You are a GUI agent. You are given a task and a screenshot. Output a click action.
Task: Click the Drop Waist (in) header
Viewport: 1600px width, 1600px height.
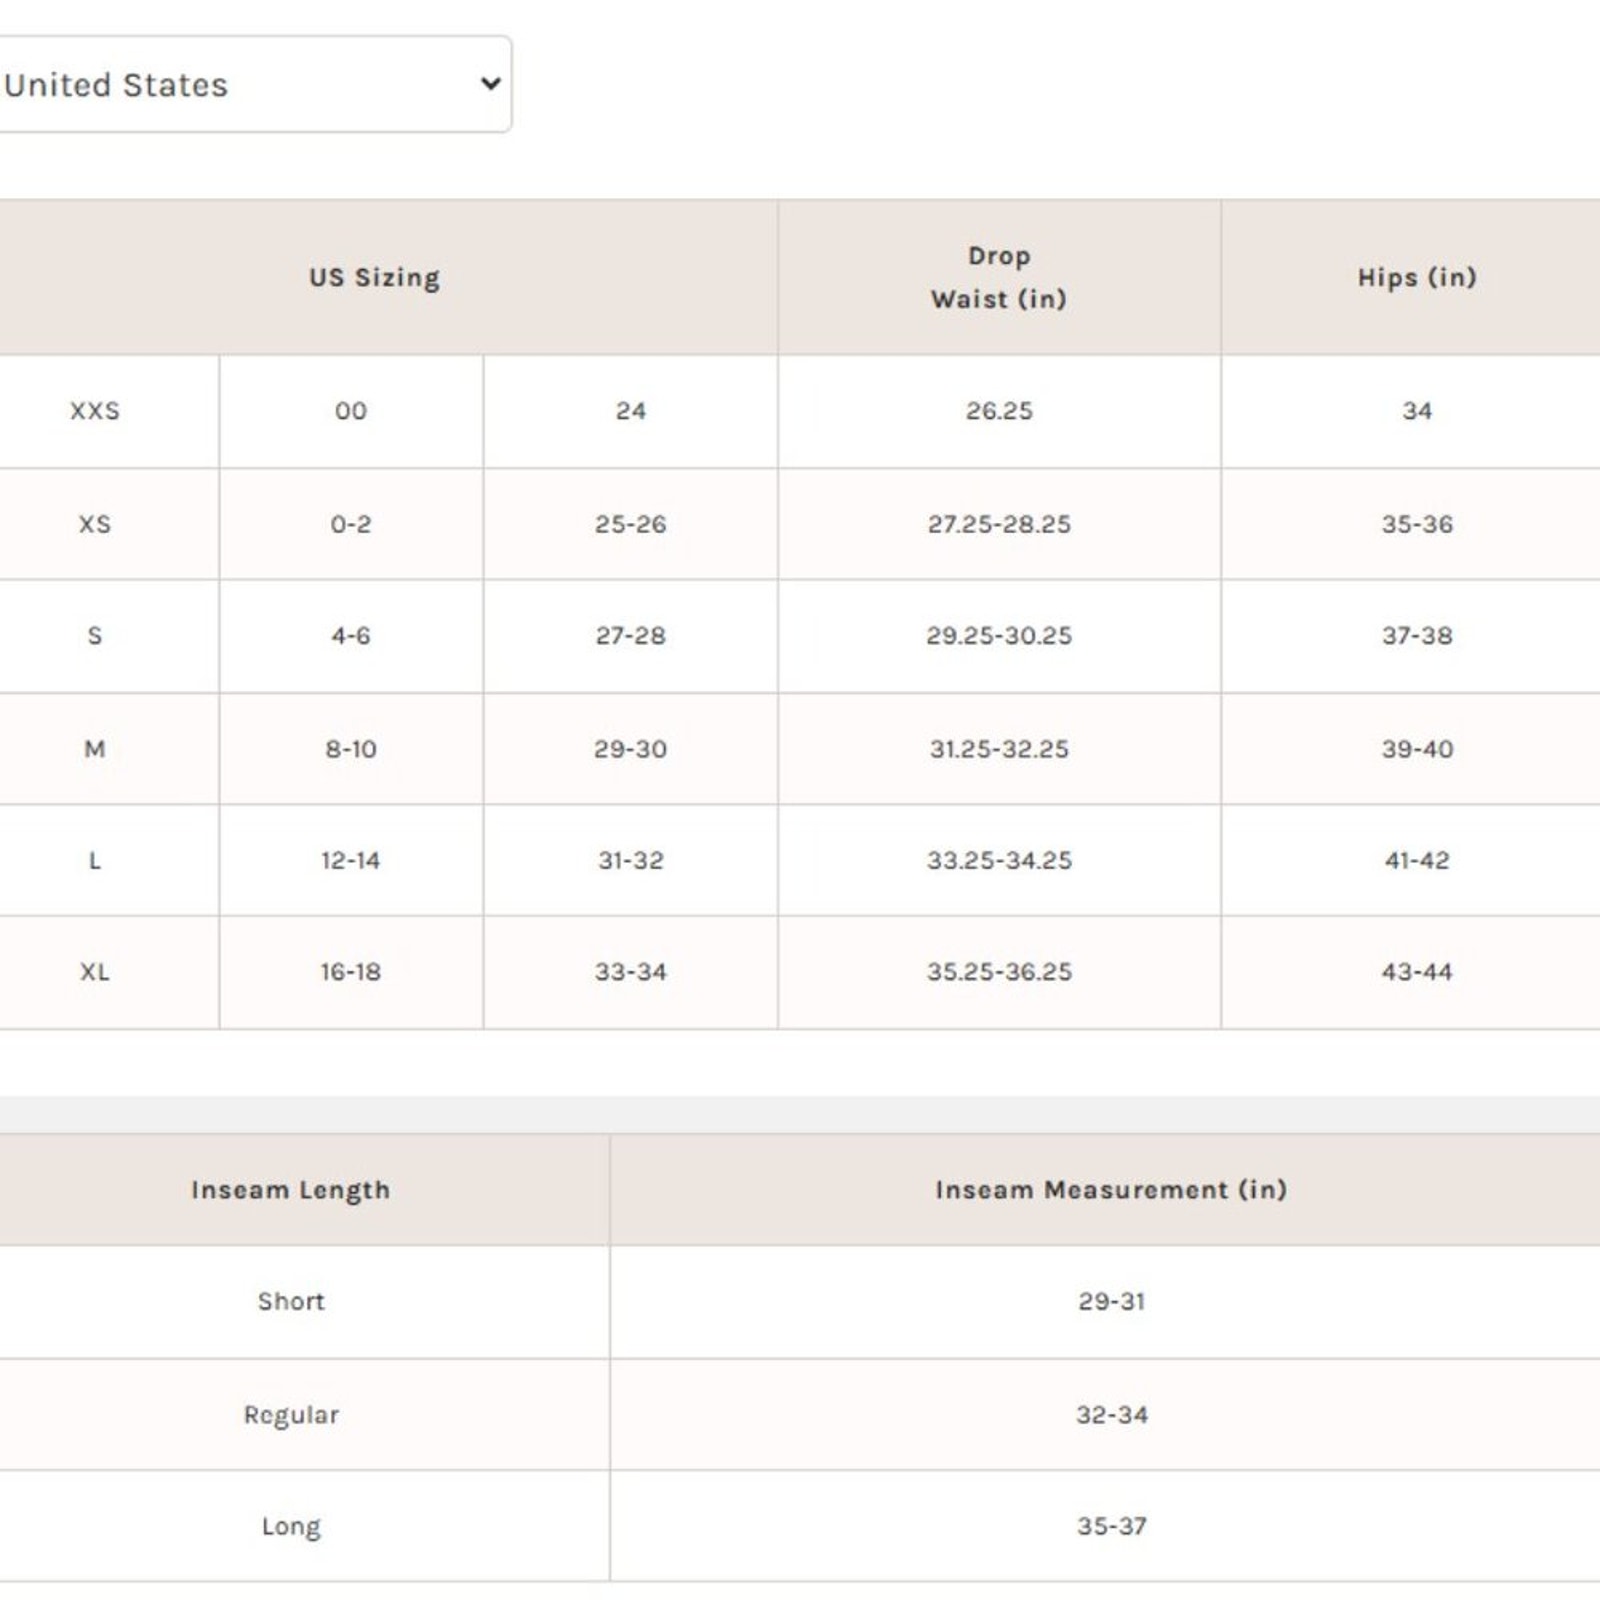[999, 277]
